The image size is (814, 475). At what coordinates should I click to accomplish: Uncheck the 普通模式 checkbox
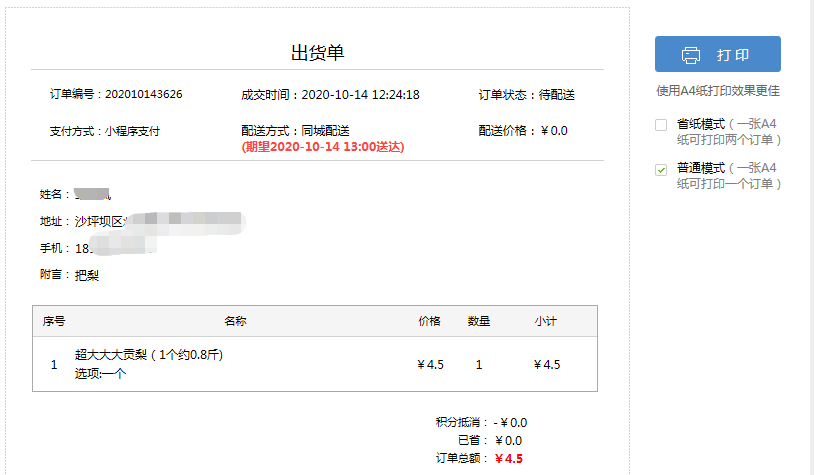pyautogui.click(x=660, y=169)
